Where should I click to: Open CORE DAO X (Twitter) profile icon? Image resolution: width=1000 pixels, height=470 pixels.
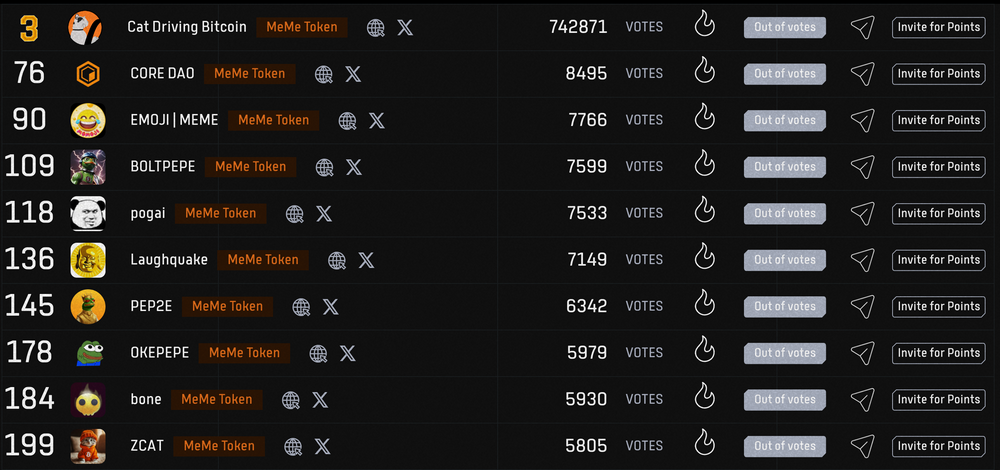[x=353, y=74]
